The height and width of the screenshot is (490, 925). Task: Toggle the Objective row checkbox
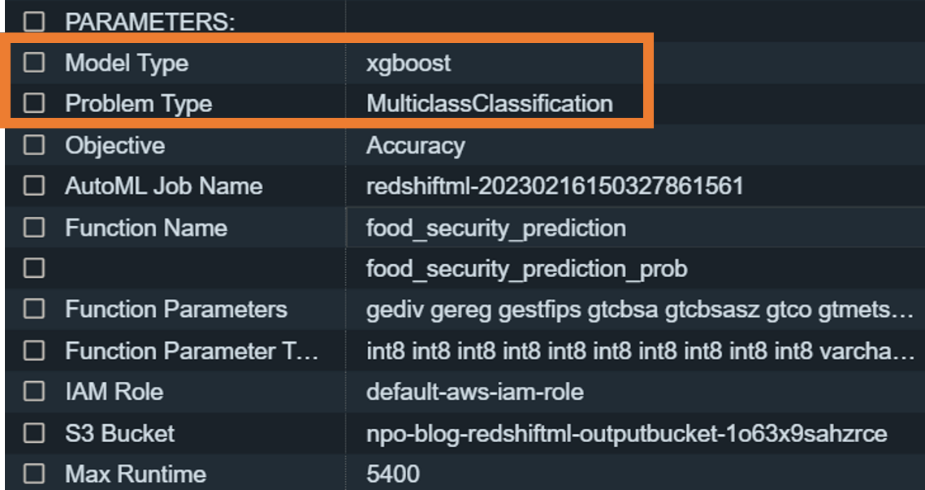point(34,145)
